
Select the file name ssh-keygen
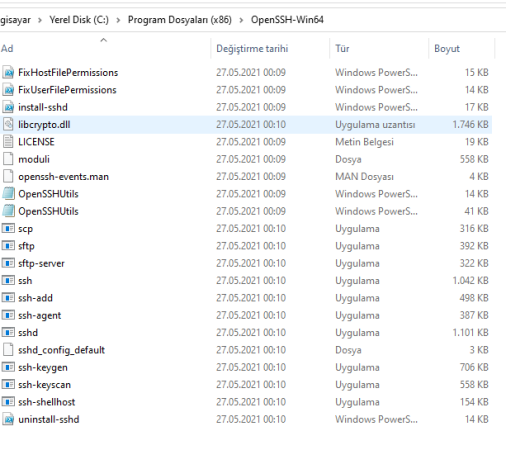[x=43, y=367]
